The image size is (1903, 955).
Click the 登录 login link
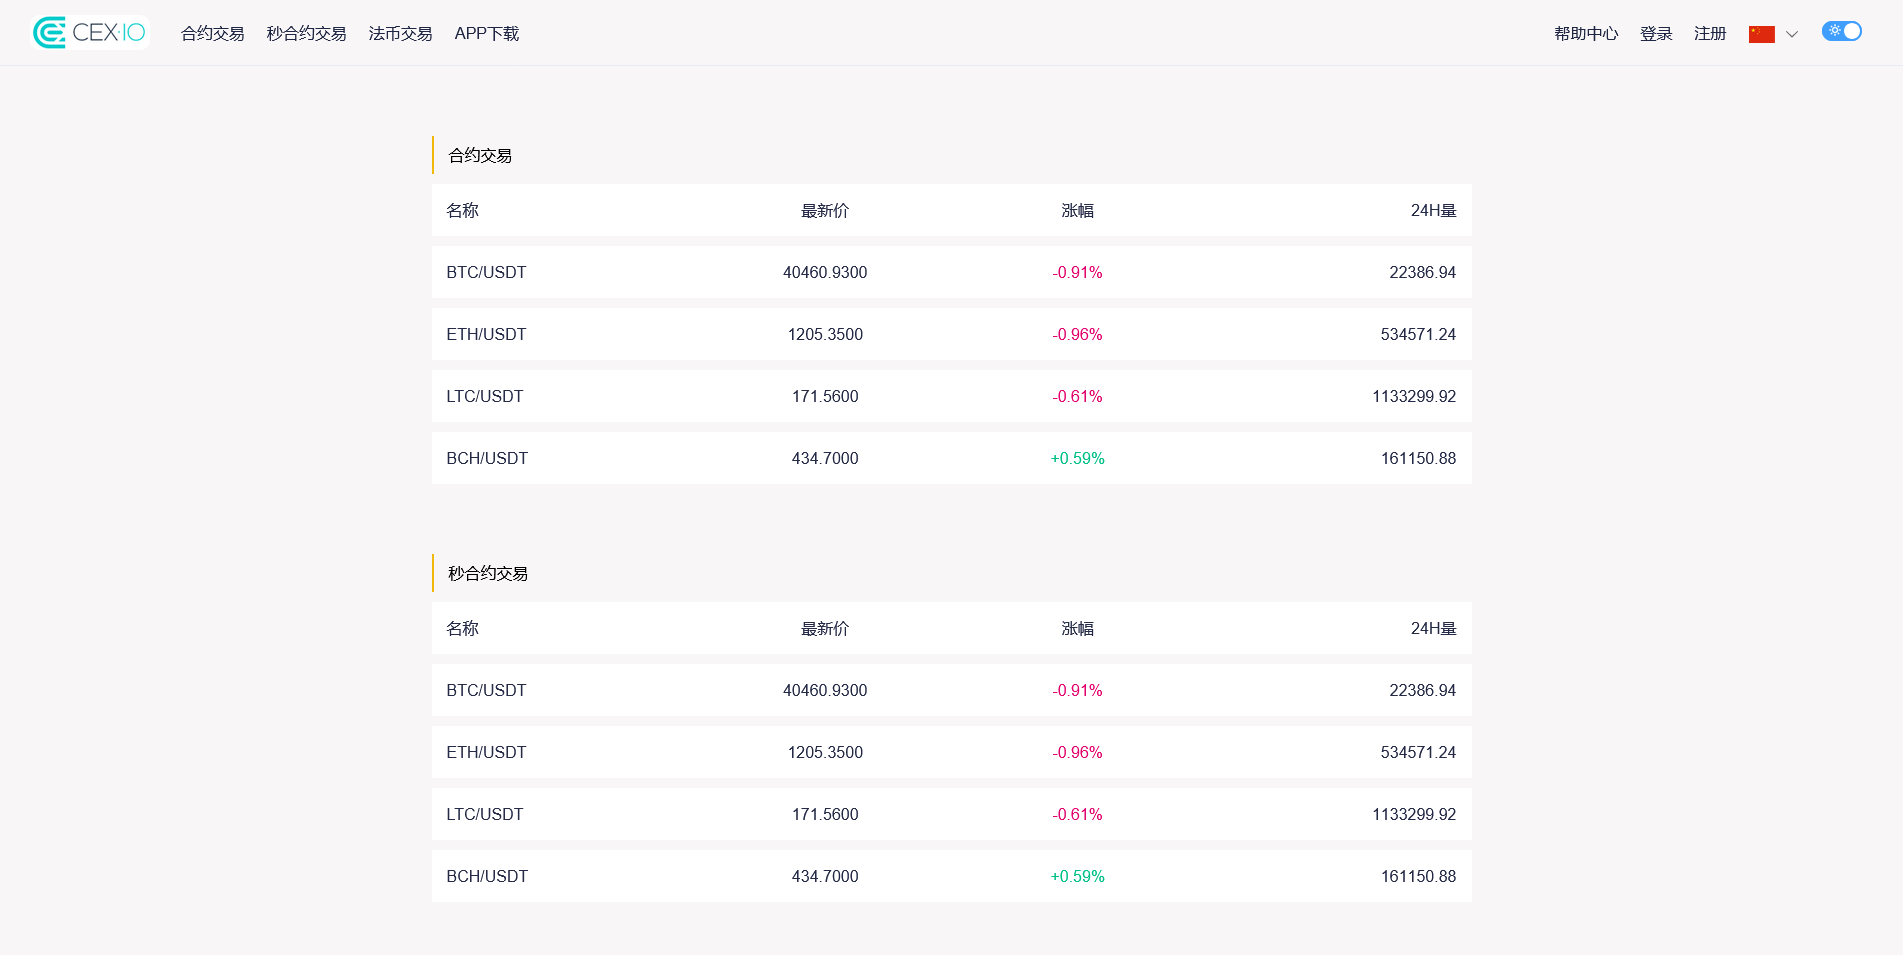coord(1656,34)
